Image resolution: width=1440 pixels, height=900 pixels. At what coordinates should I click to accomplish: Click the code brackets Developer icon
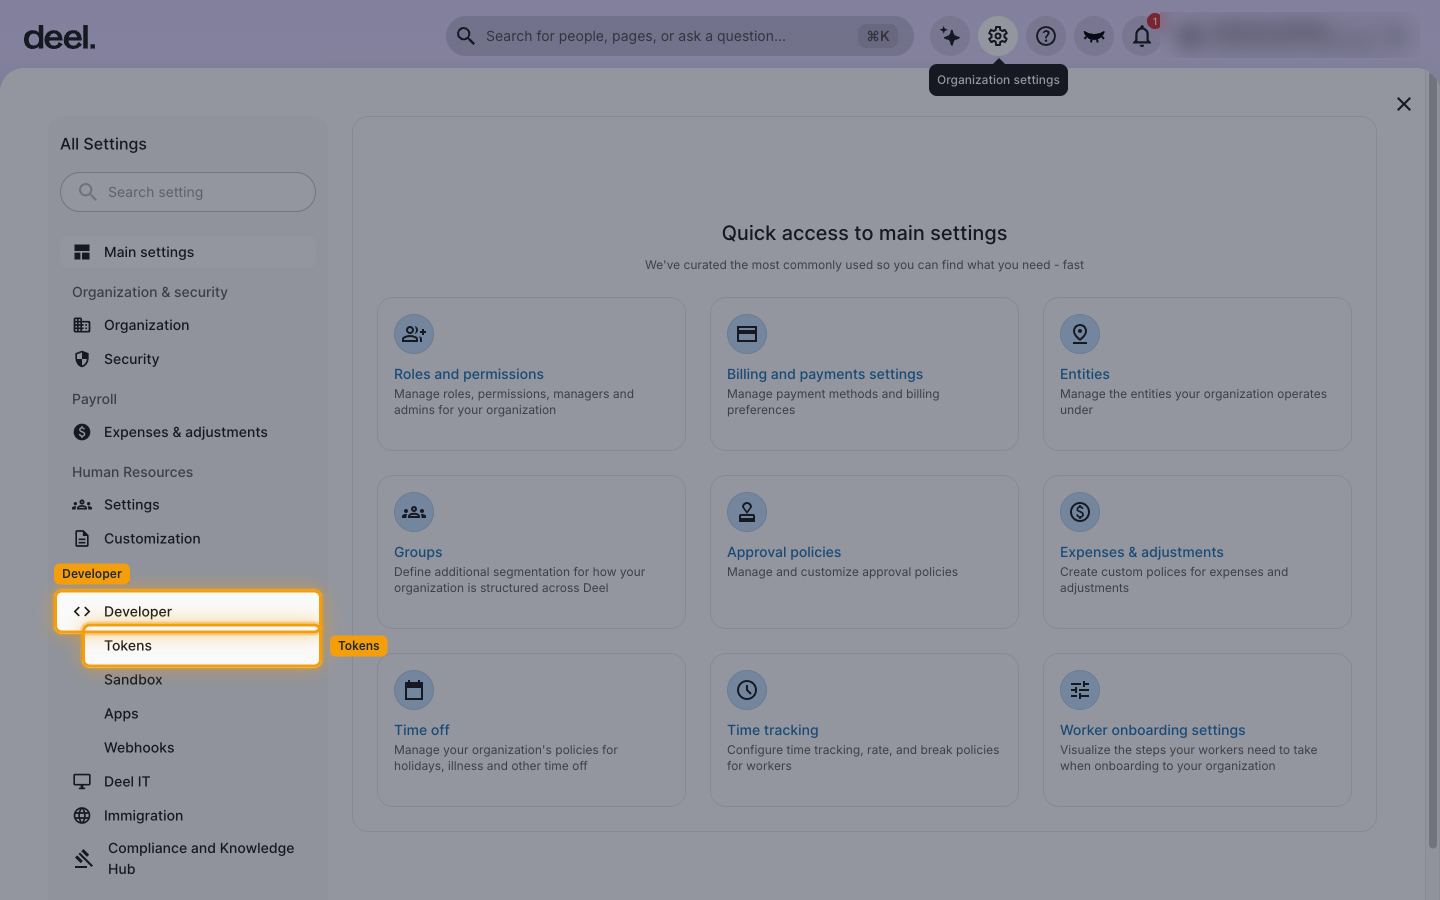coord(82,611)
